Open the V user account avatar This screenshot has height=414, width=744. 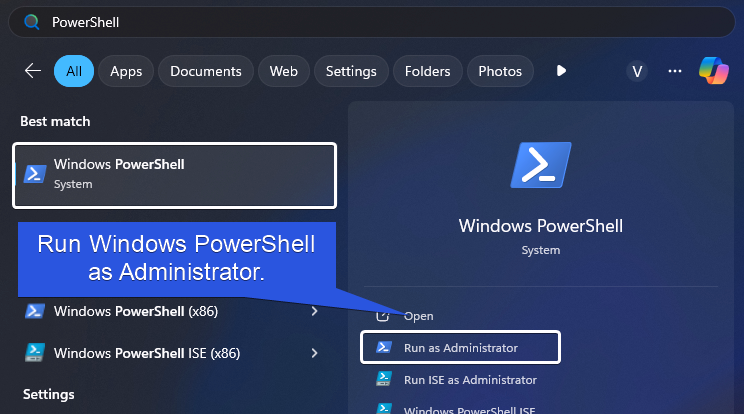pos(637,72)
